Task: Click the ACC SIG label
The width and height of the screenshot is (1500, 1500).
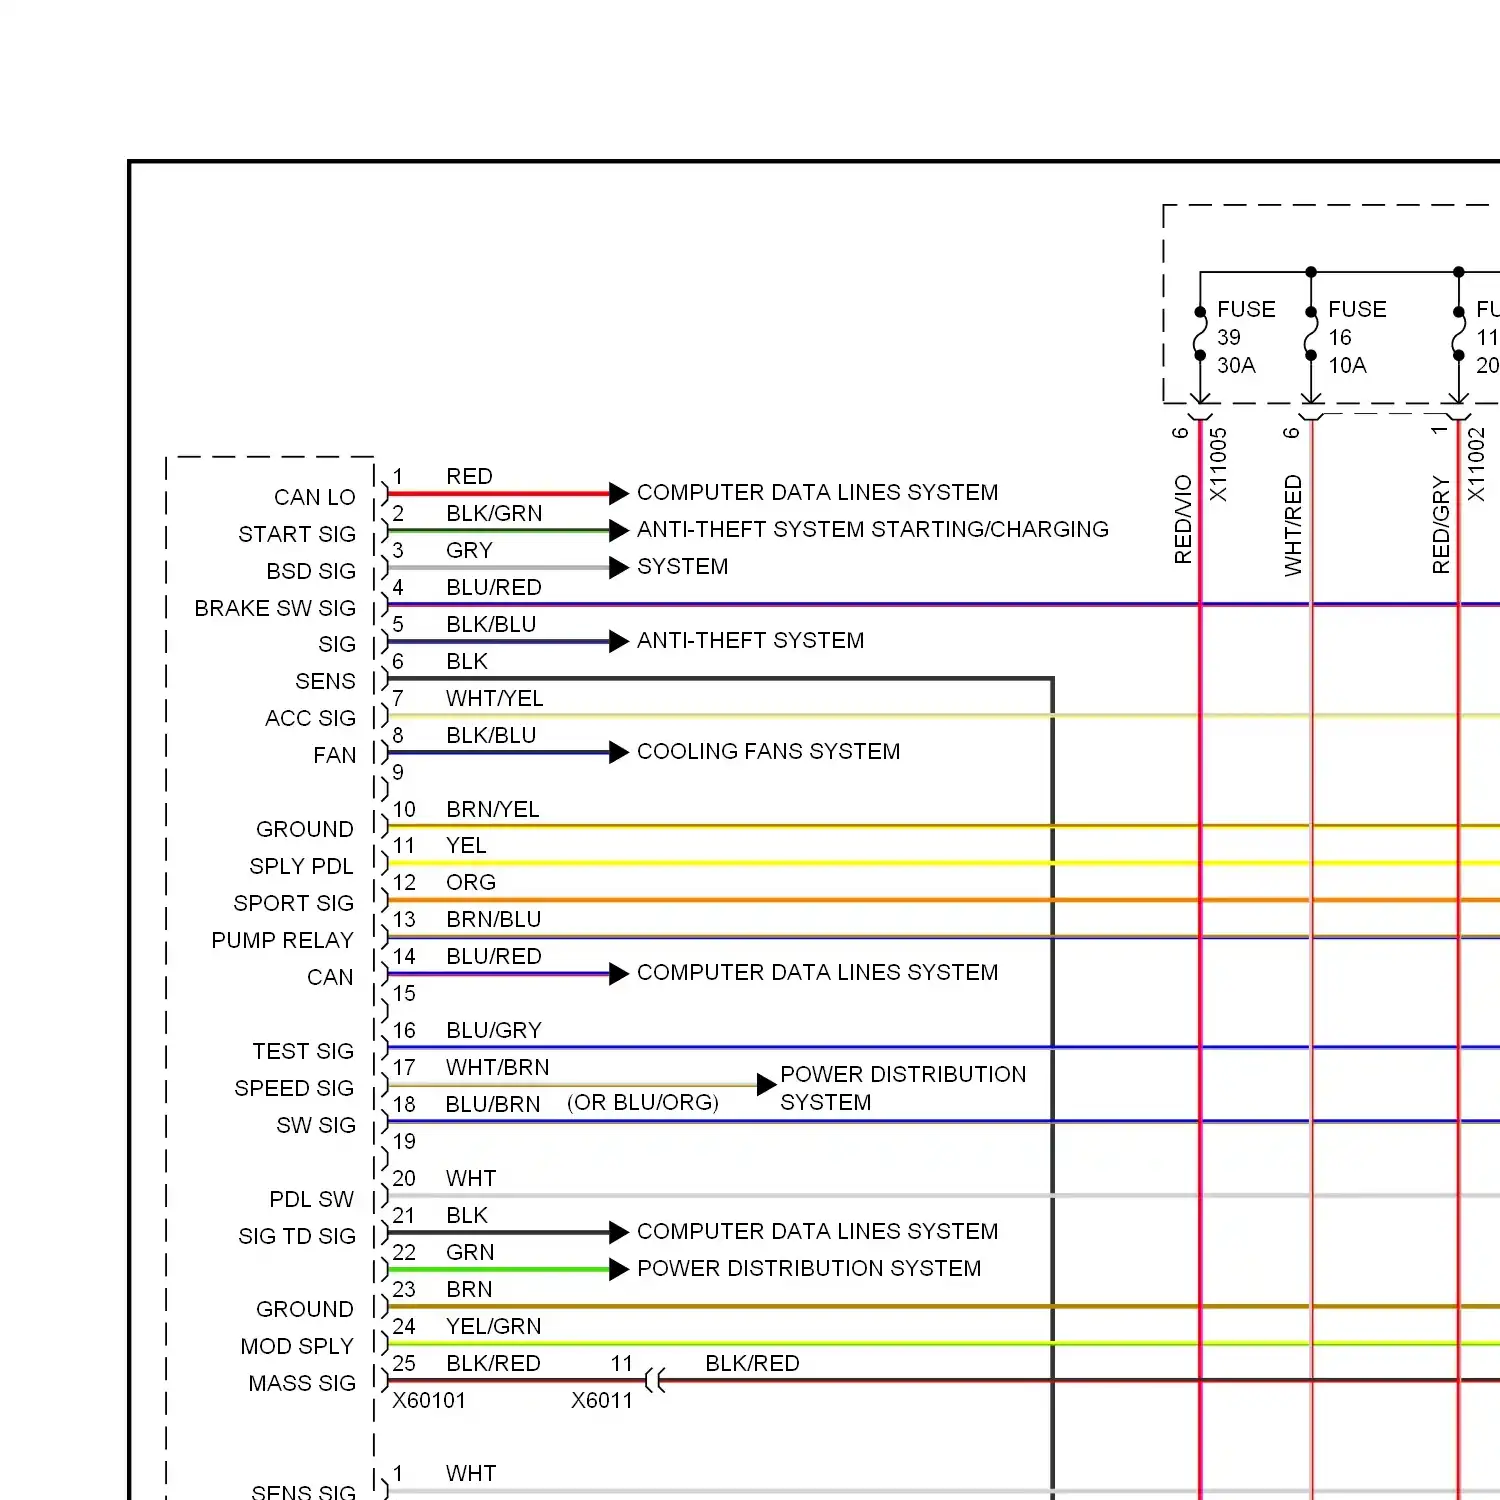Action: [x=310, y=718]
